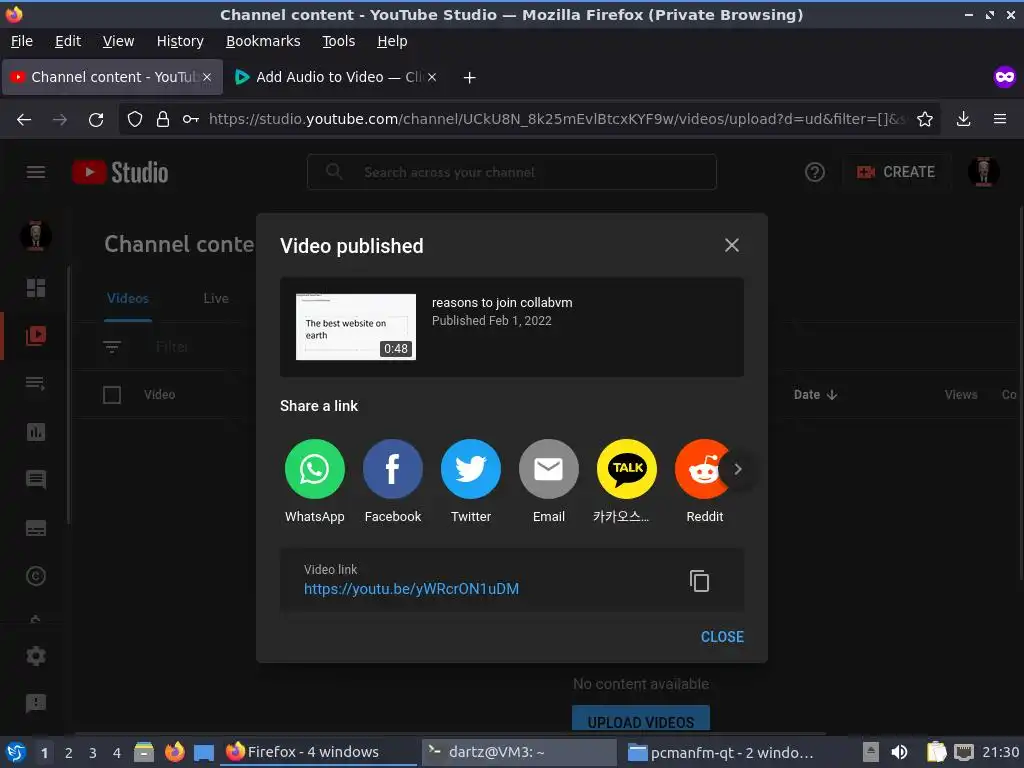
Task: Open the published video thumbnail
Action: [356, 327]
